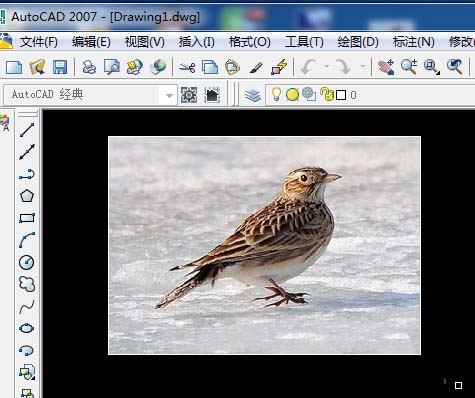Open the 格式(O) menu
The width and height of the screenshot is (475, 398).
(249, 42)
